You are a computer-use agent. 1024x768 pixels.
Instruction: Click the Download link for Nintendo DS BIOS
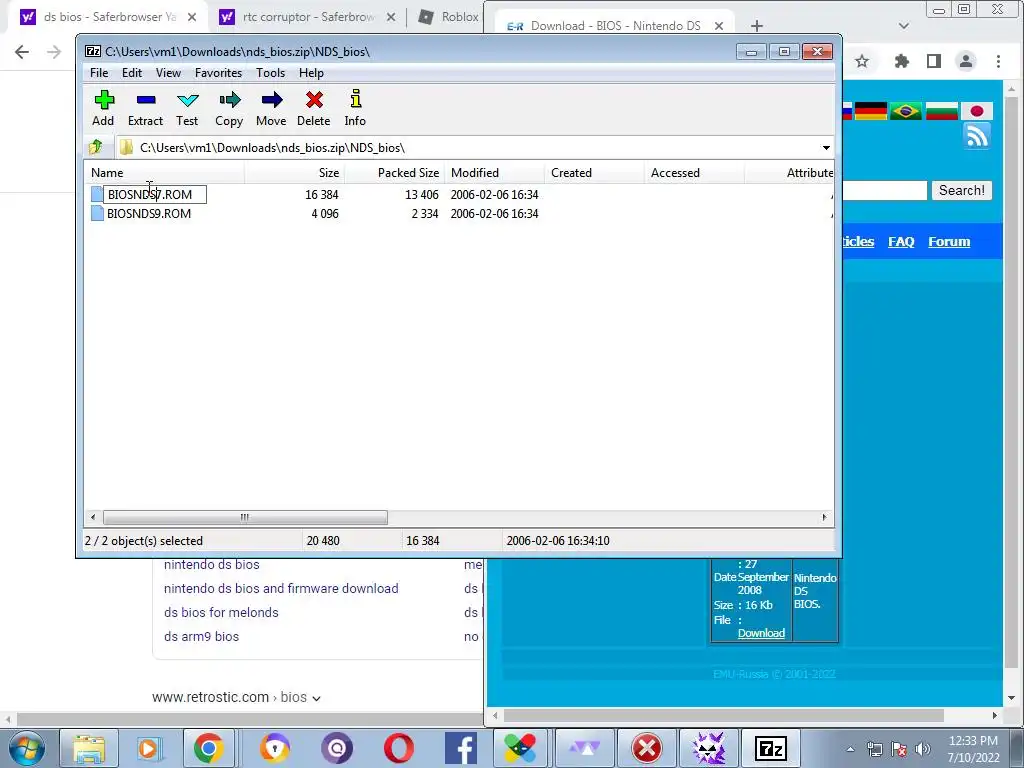pos(761,633)
